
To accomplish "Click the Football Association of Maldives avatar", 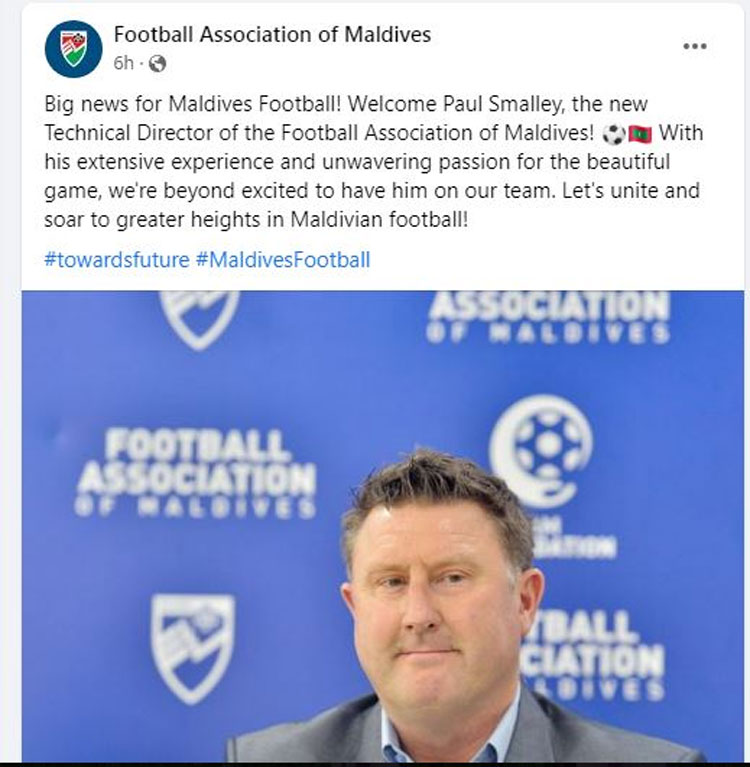I will pyautogui.click(x=73, y=49).
